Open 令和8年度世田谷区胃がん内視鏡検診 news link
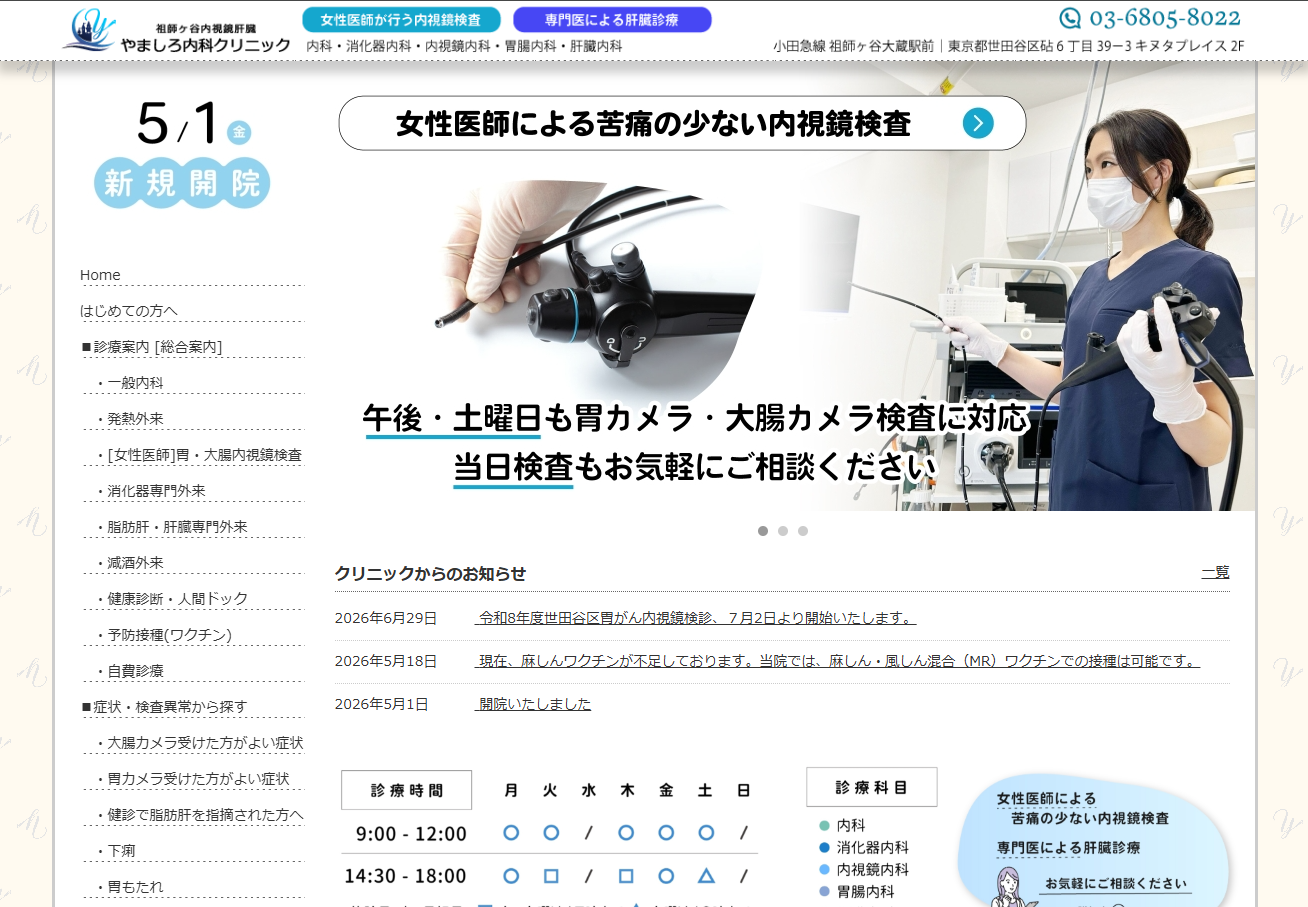Image resolution: width=1308 pixels, height=907 pixels. coord(695,618)
